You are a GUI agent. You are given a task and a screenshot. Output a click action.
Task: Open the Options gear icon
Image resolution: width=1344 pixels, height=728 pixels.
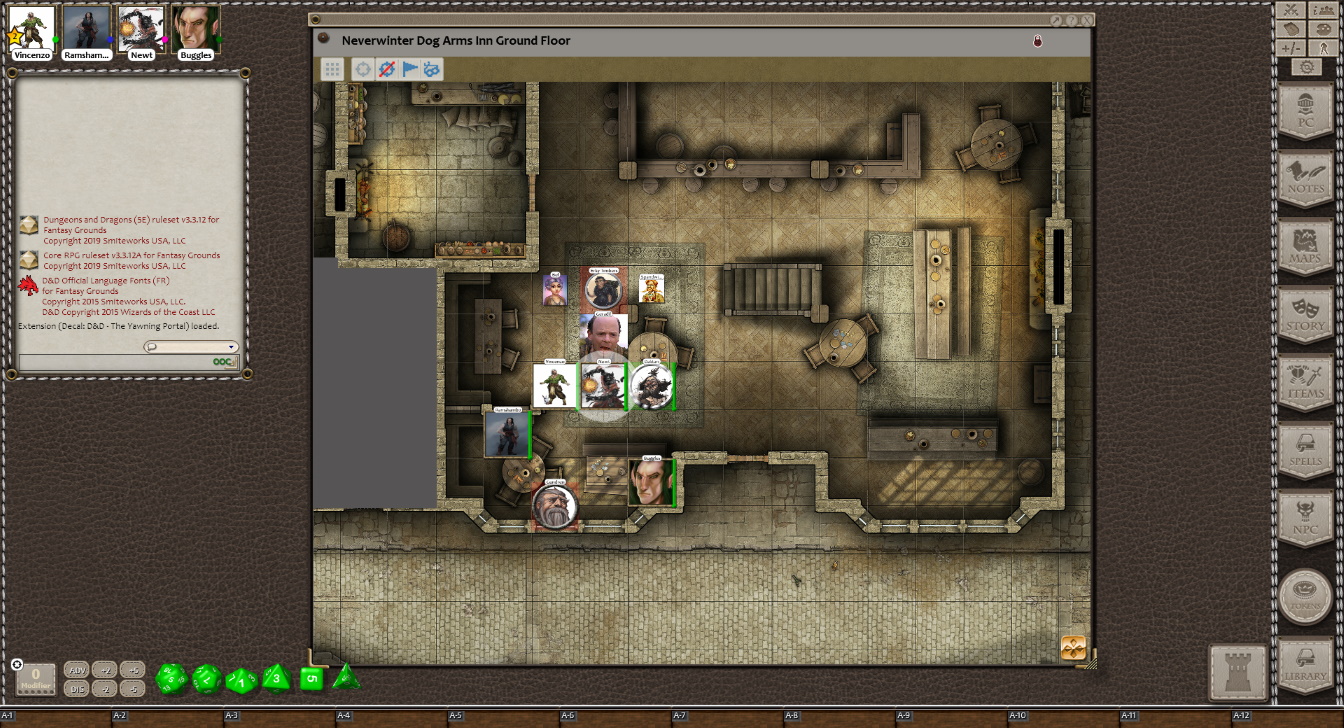coord(1306,67)
